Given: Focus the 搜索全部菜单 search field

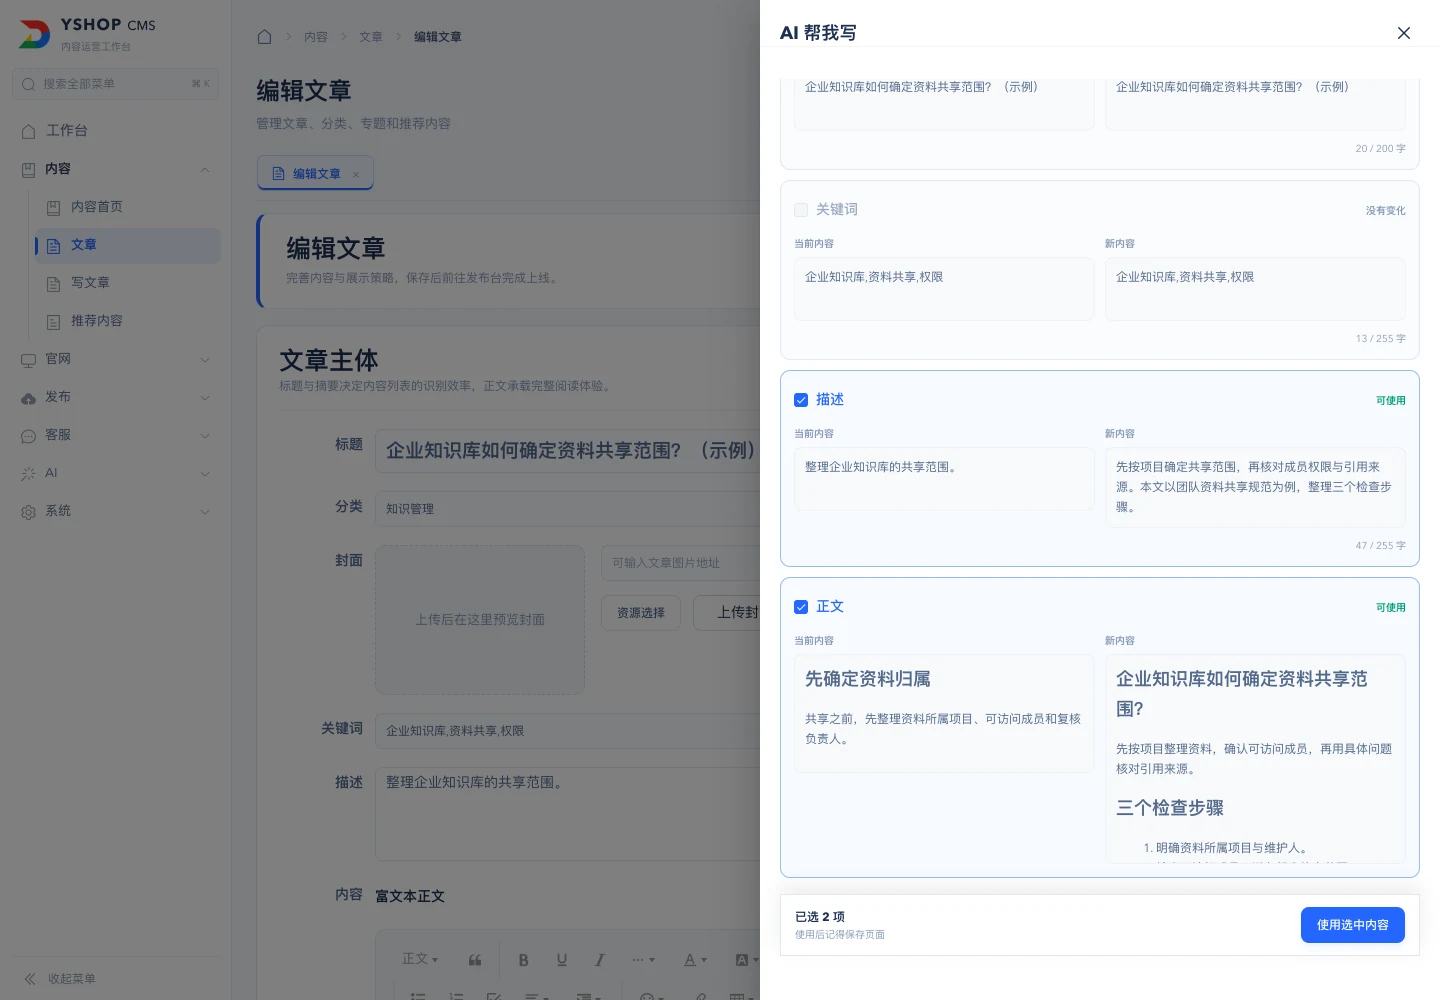Looking at the screenshot, I should point(116,84).
